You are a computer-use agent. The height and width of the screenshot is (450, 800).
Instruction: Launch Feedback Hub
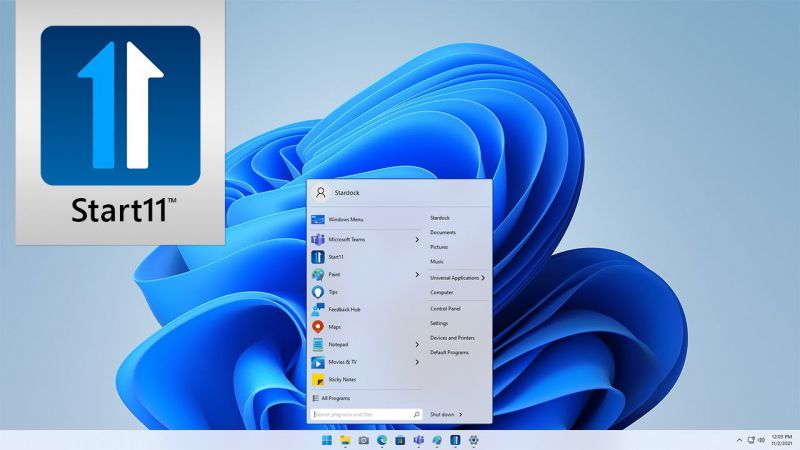344,310
